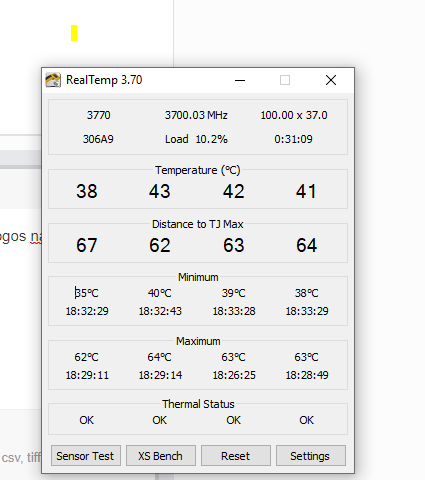
Task: Click the minimum temperature 35°C
Action: point(86,293)
